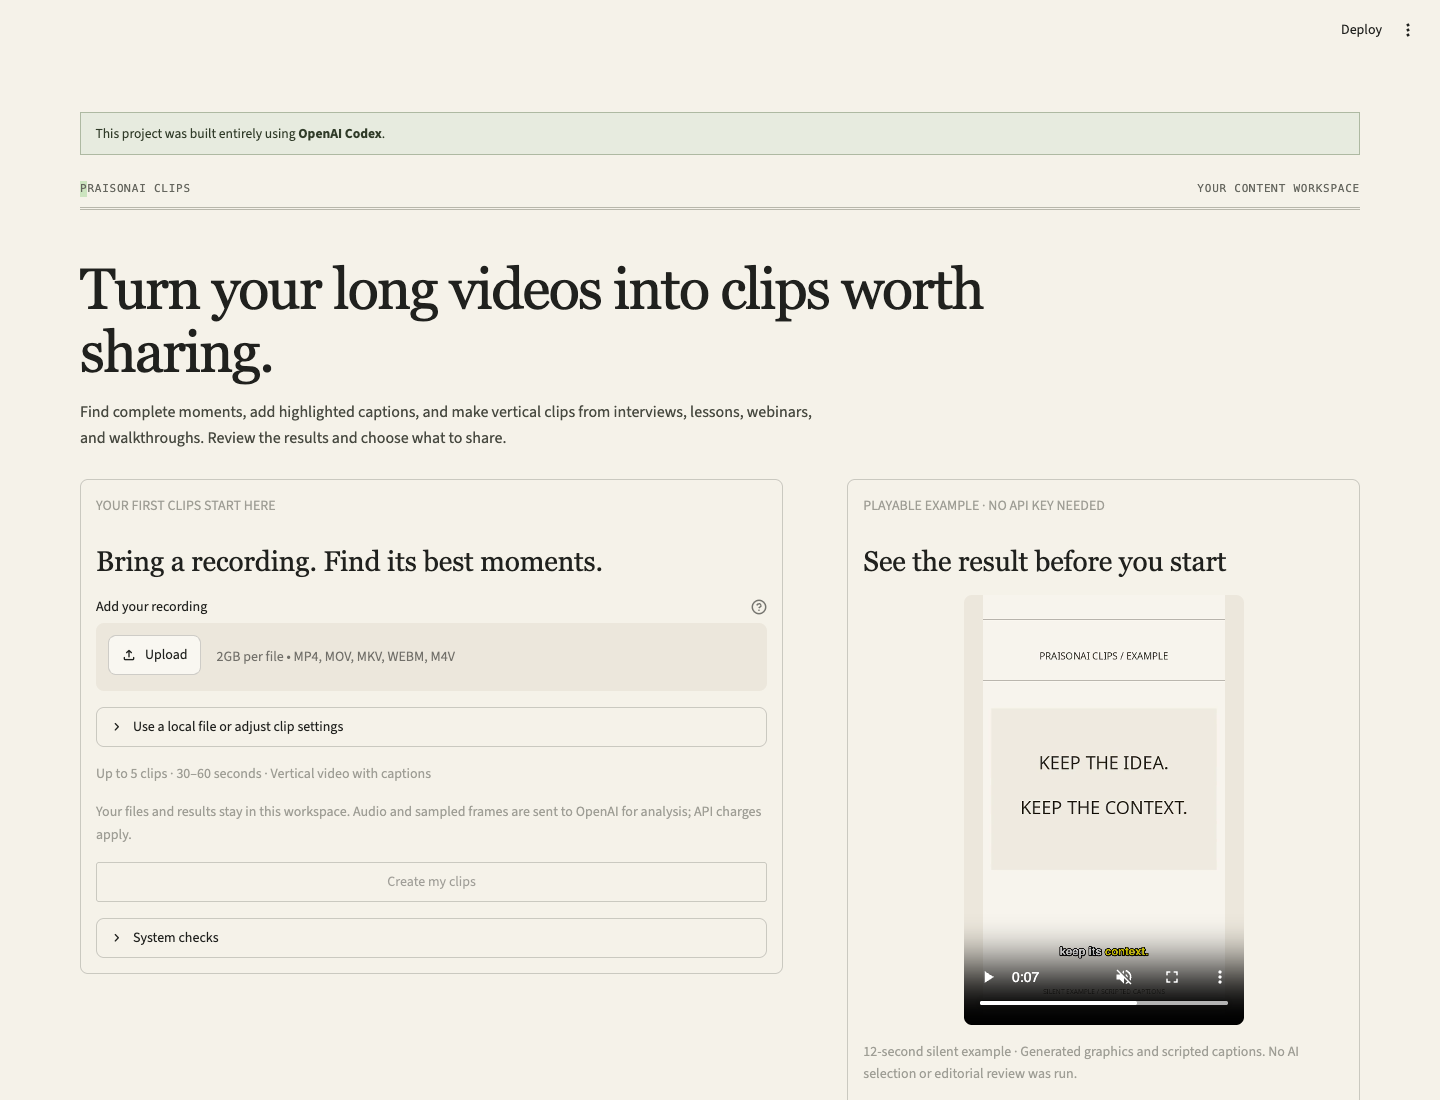Click the "See the result before you start" heading
1440x1100 pixels.
pos(1044,562)
